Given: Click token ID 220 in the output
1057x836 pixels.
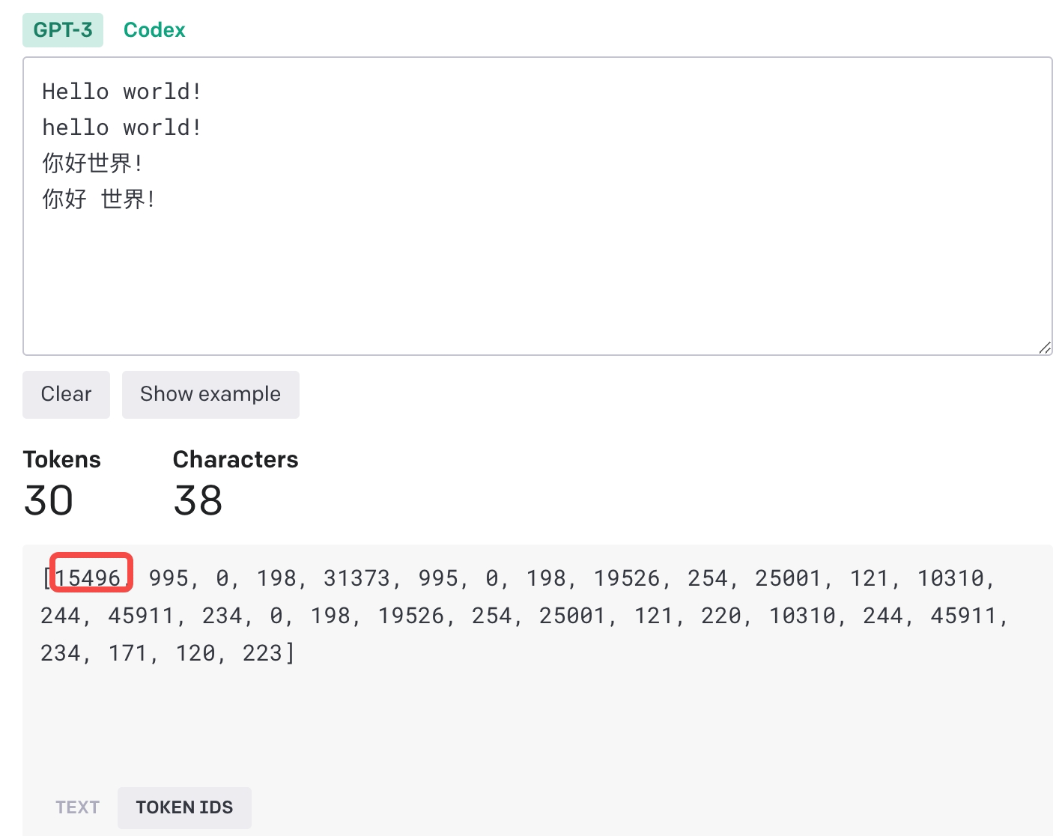Looking at the screenshot, I should [x=720, y=616].
